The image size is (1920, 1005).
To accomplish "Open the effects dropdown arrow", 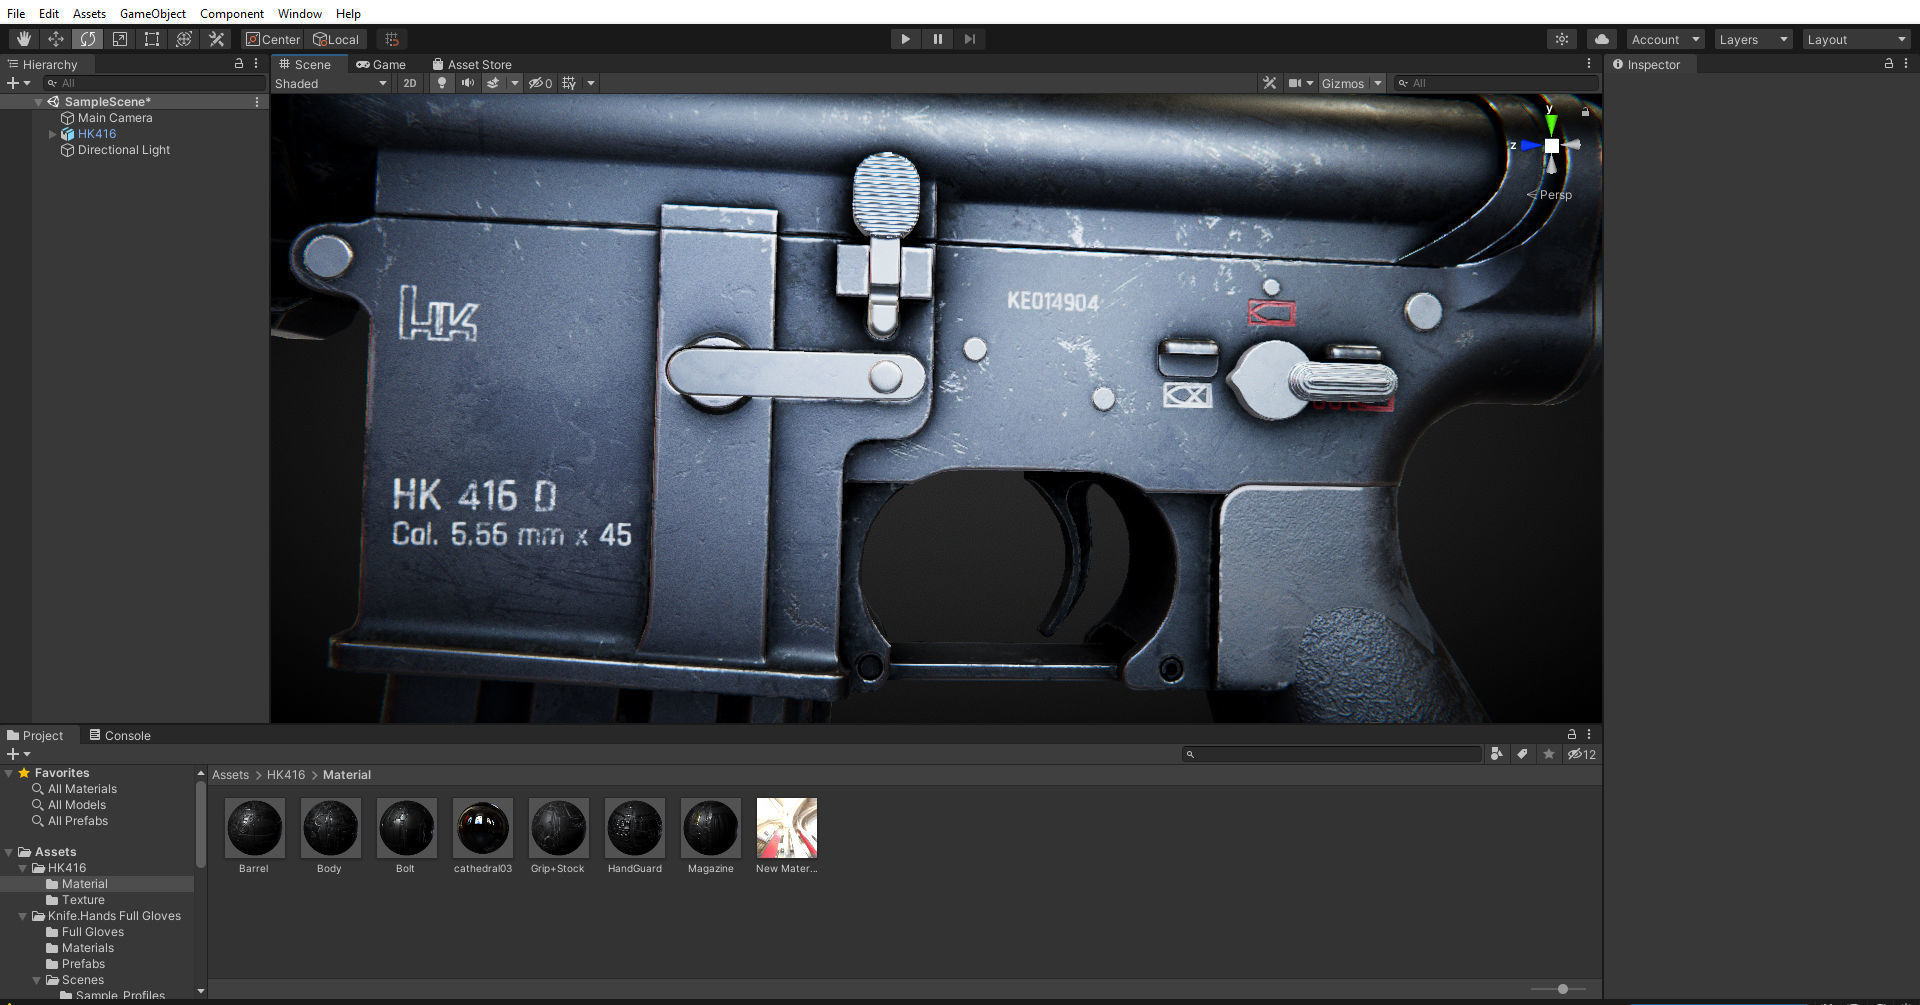I will click(515, 83).
